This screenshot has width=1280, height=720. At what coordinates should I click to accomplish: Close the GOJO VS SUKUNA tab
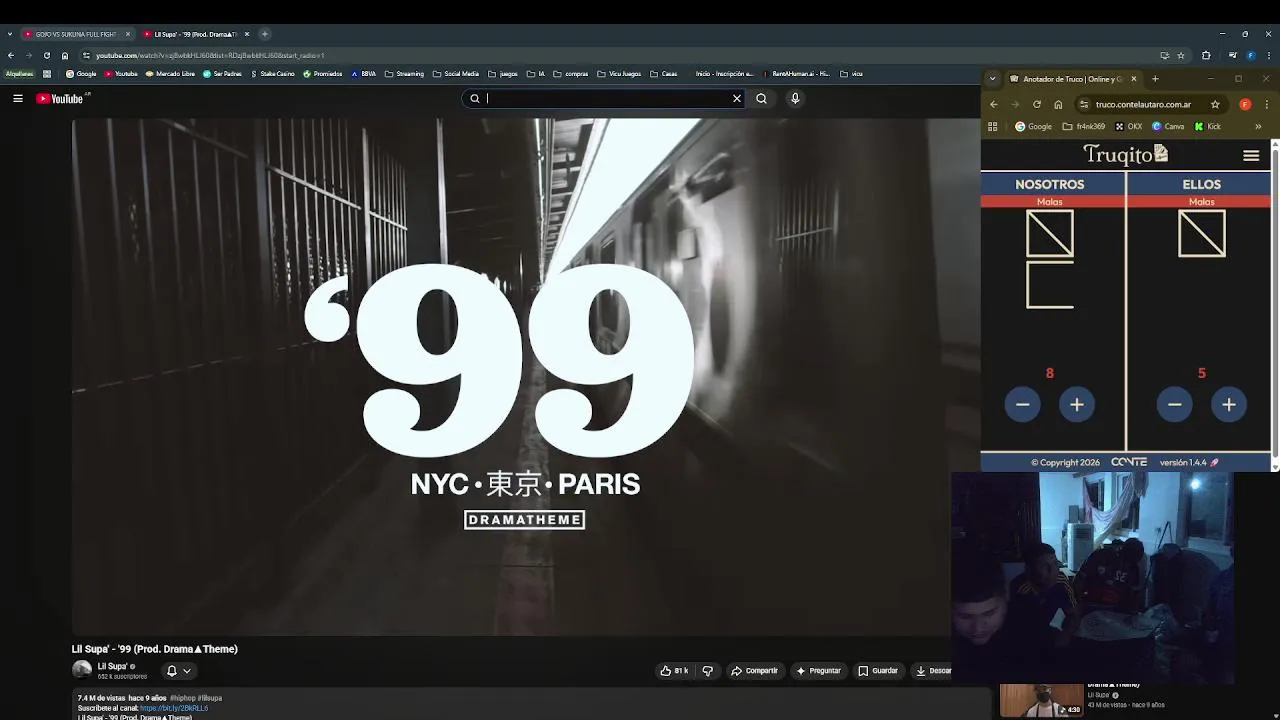[x=128, y=34]
